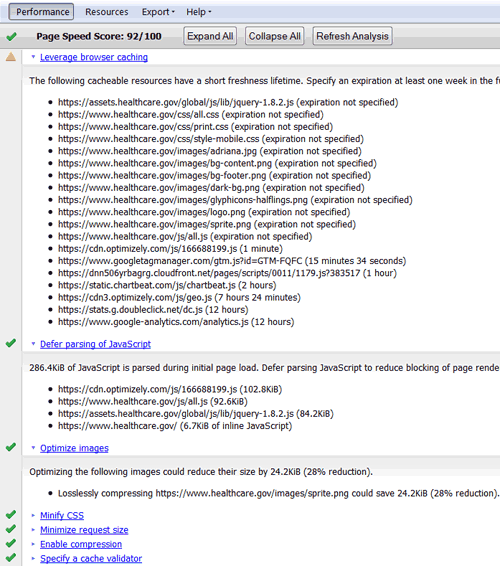Open the Defer parsing of JavaScript link
This screenshot has width=500, height=566.
(x=95, y=344)
